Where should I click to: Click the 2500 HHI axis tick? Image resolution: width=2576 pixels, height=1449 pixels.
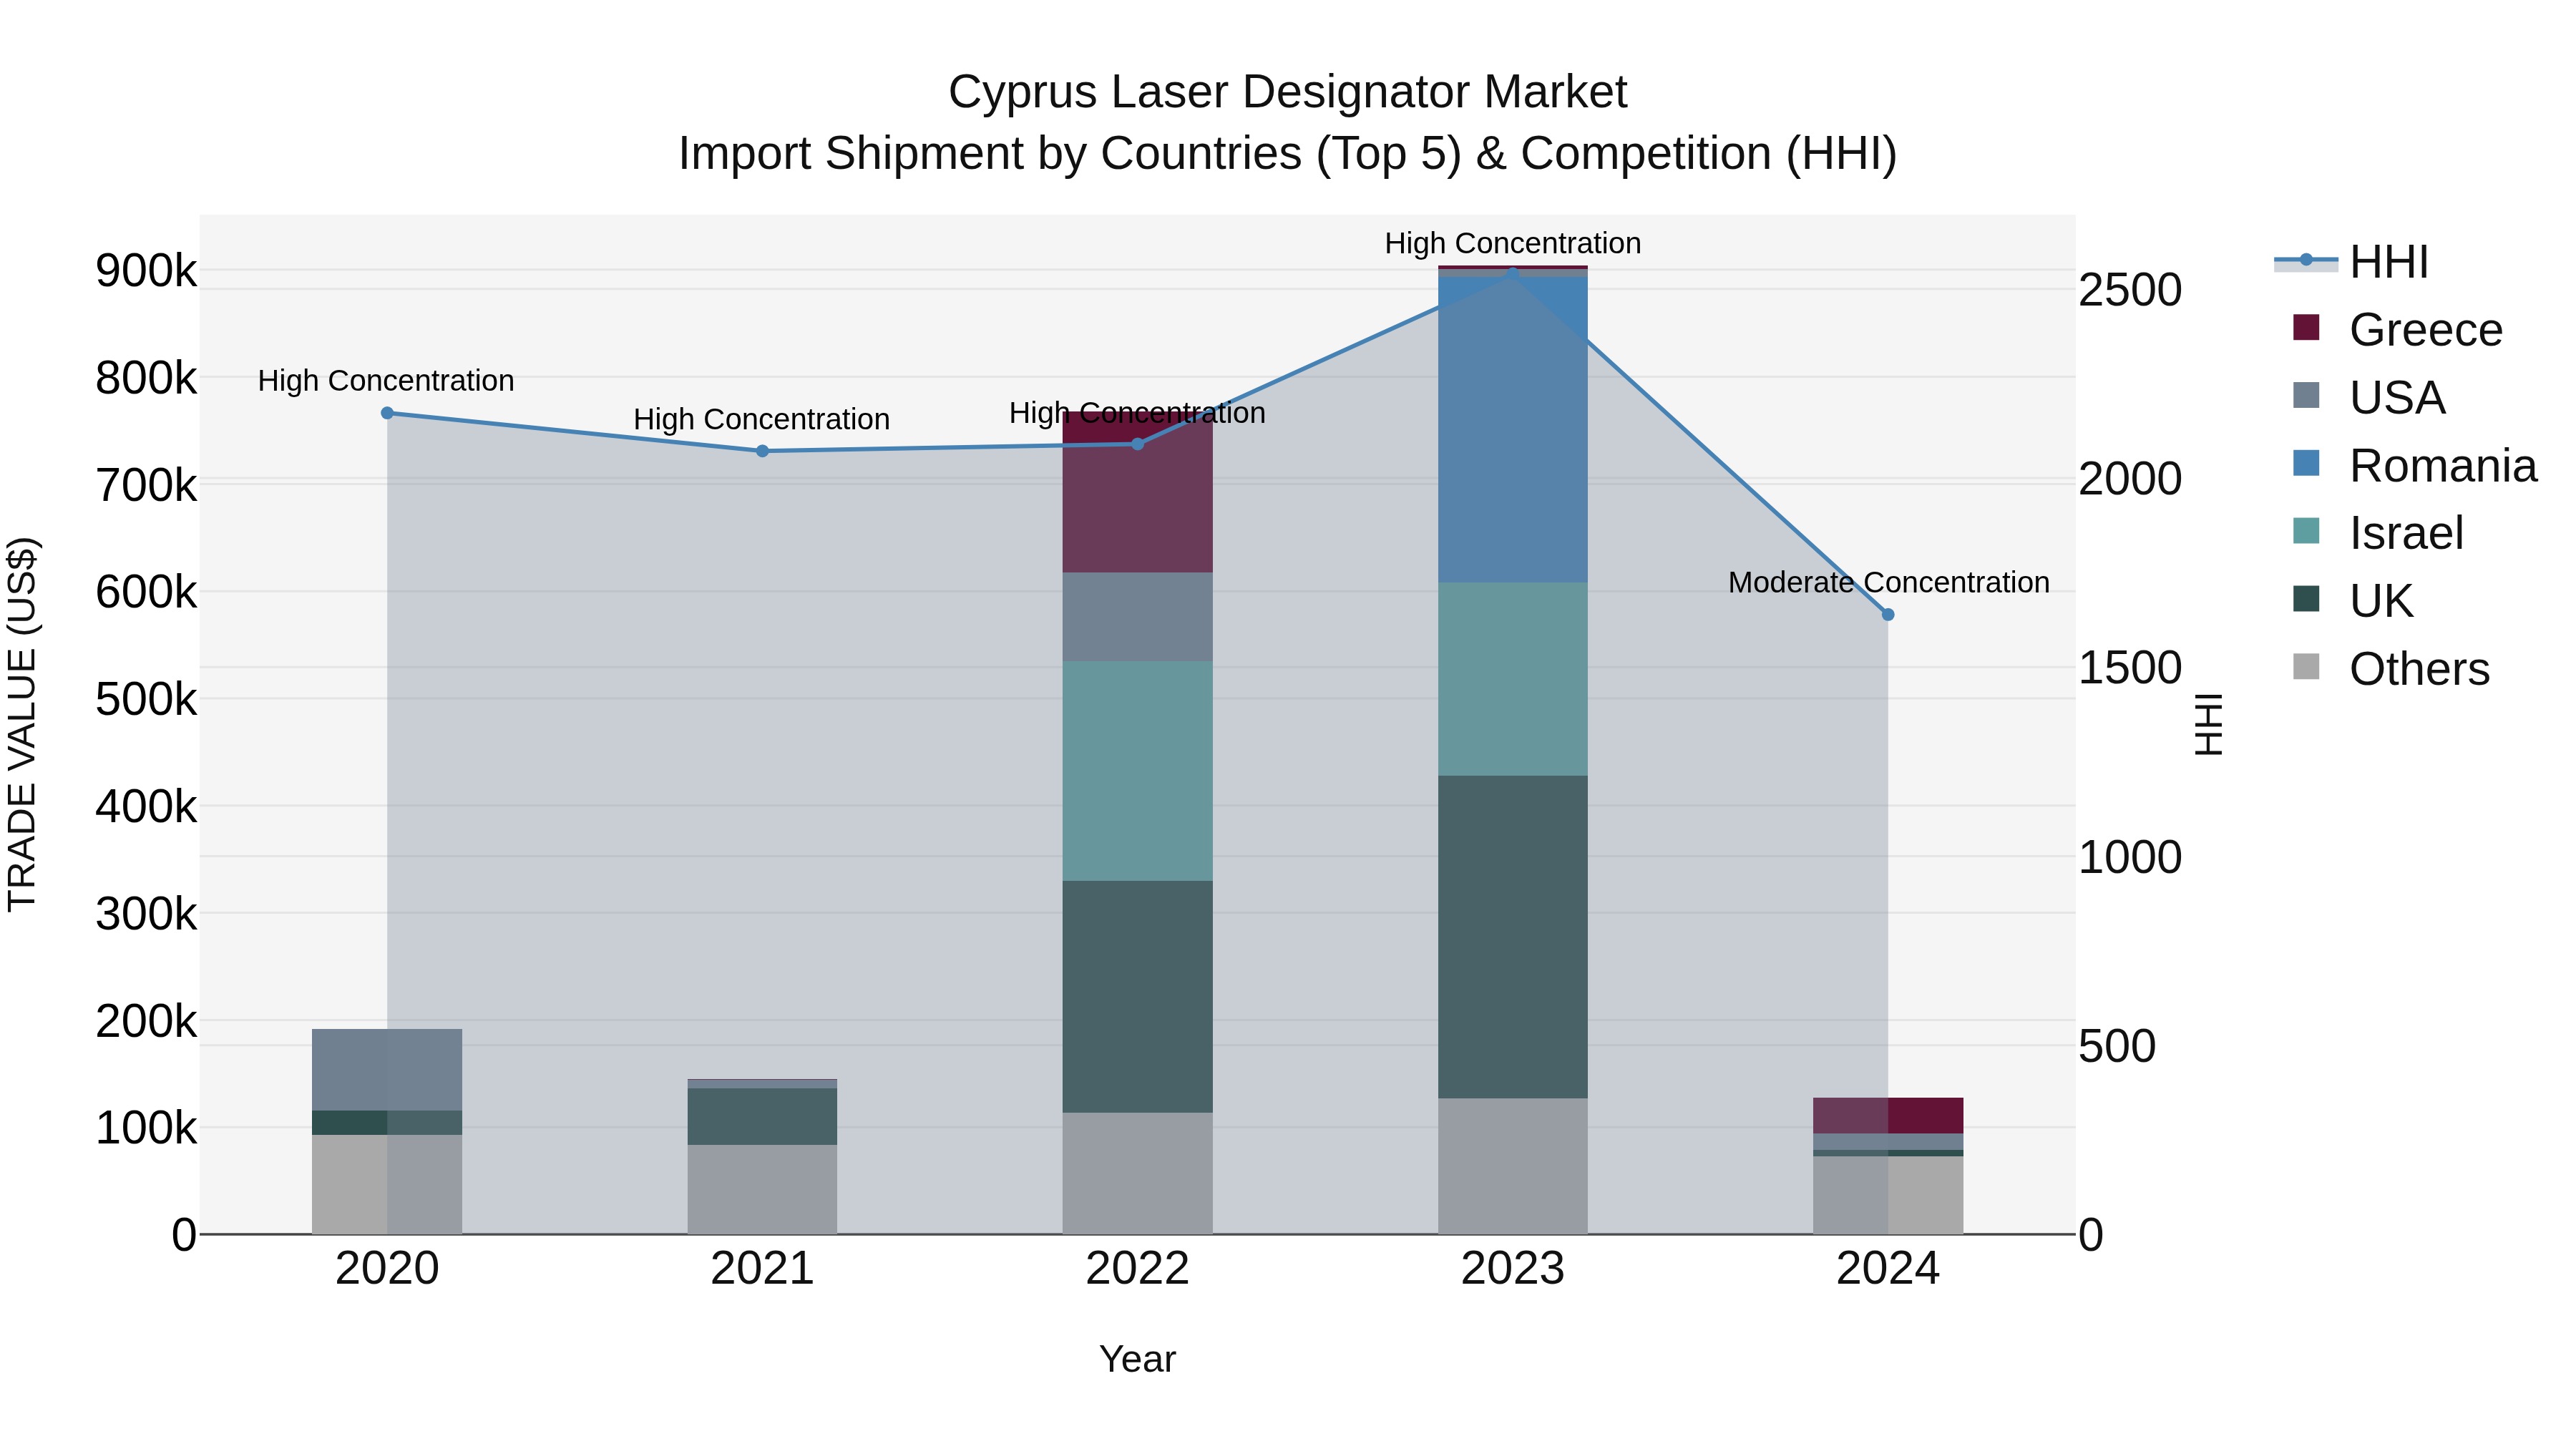coord(2131,290)
